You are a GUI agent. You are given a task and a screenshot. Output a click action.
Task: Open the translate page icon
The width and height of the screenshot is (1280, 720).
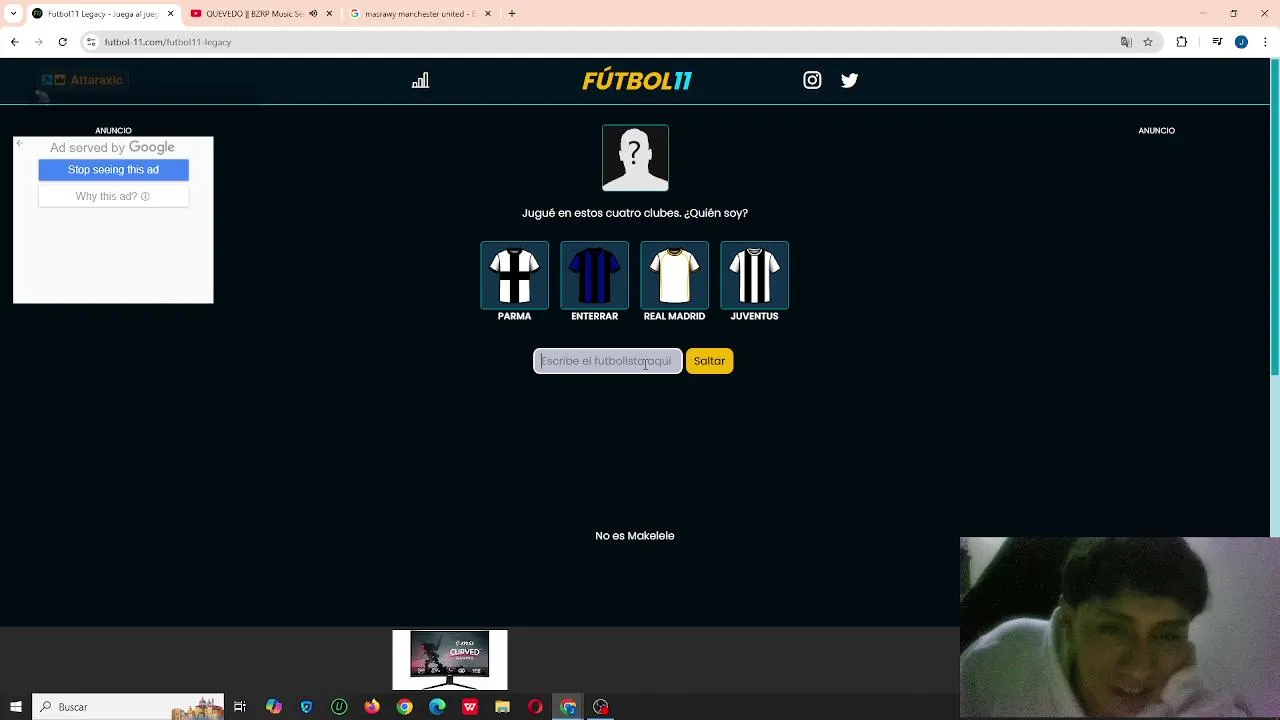point(1126,42)
